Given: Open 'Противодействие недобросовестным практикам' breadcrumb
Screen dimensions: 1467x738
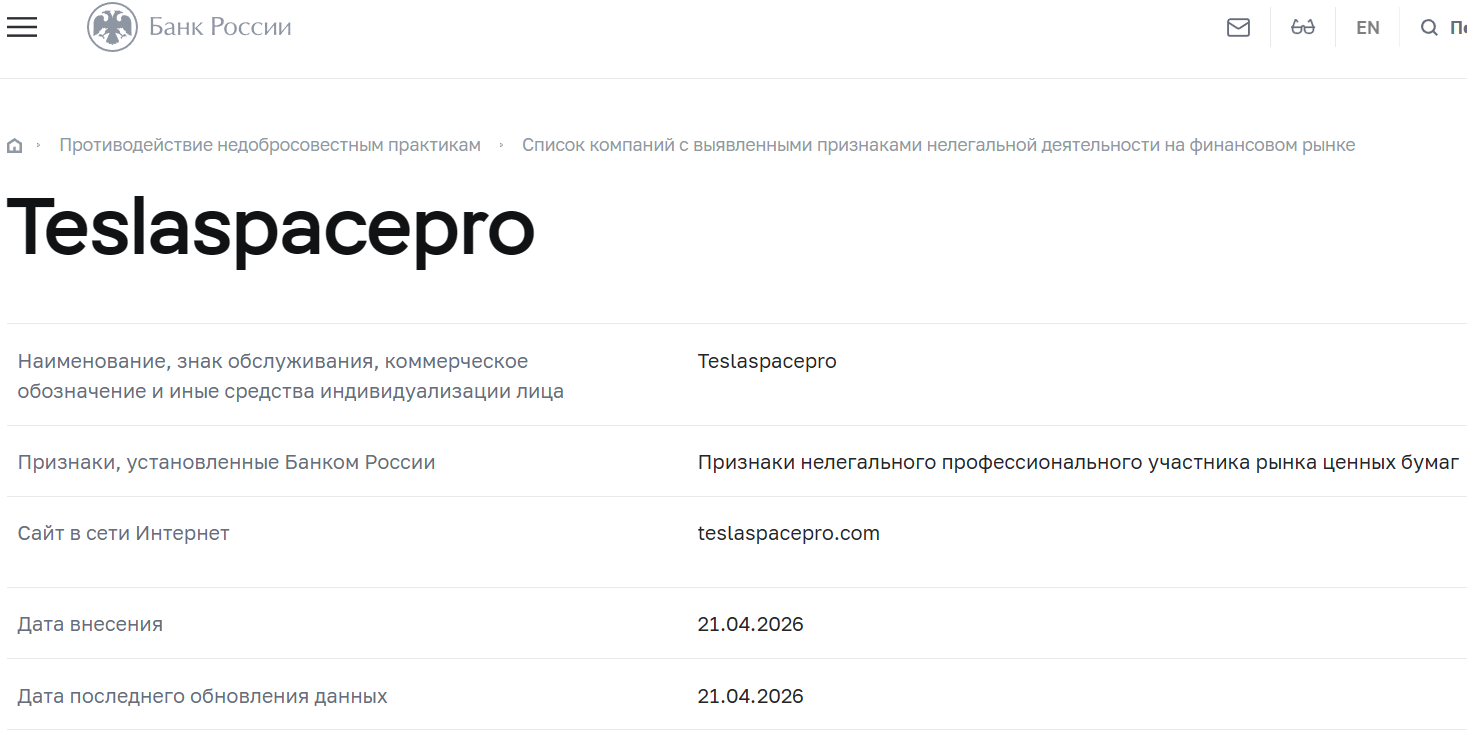Looking at the screenshot, I should (x=270, y=144).
